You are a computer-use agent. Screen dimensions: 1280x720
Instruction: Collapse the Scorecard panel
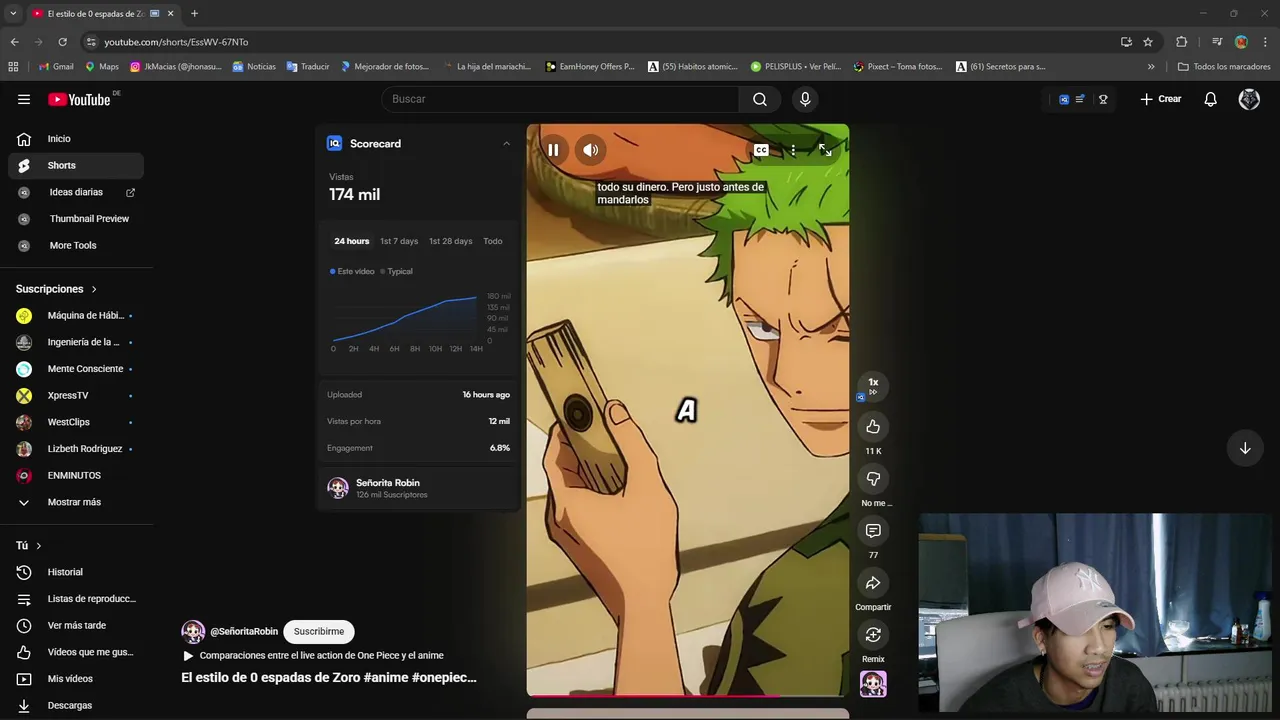pyautogui.click(x=506, y=144)
